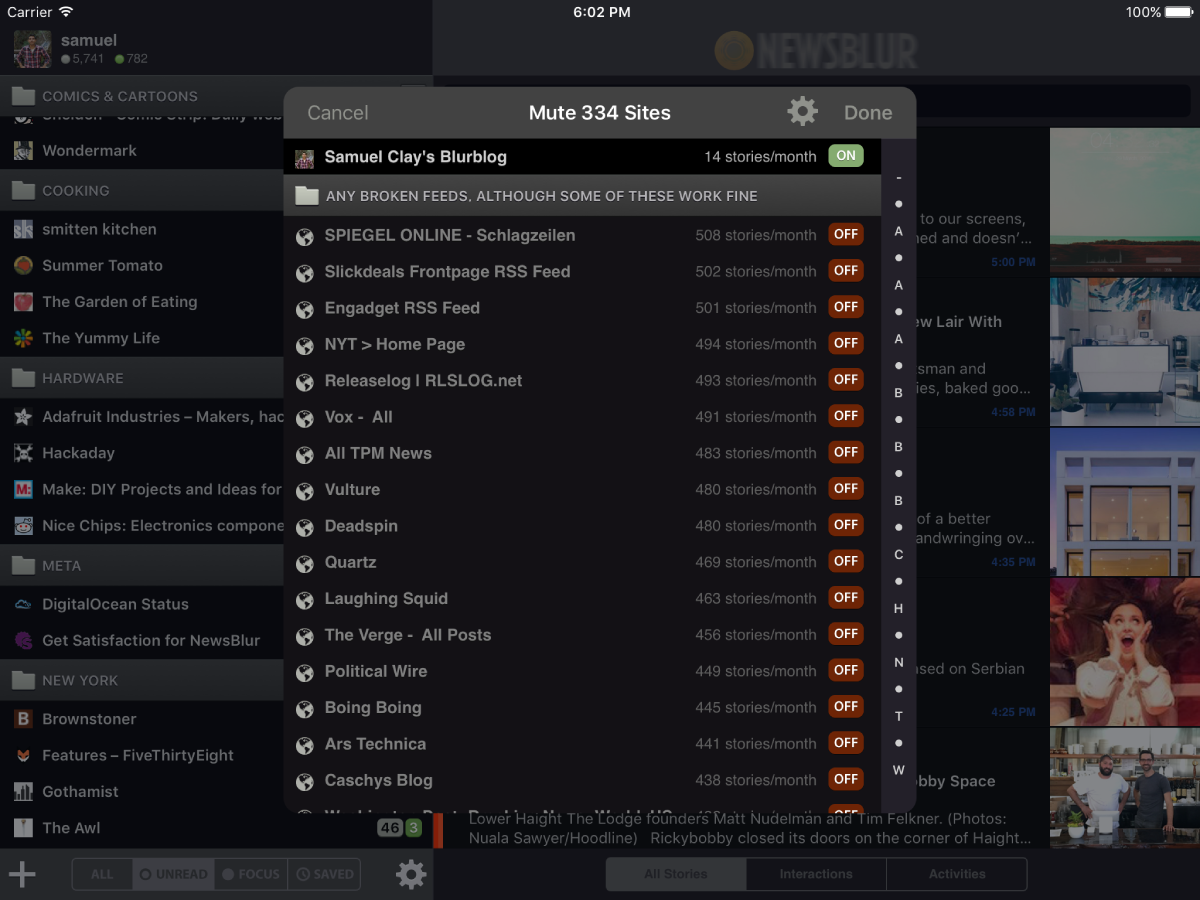The height and width of the screenshot is (900, 1200).
Task: Toggle All TPM News switch
Action: click(846, 453)
